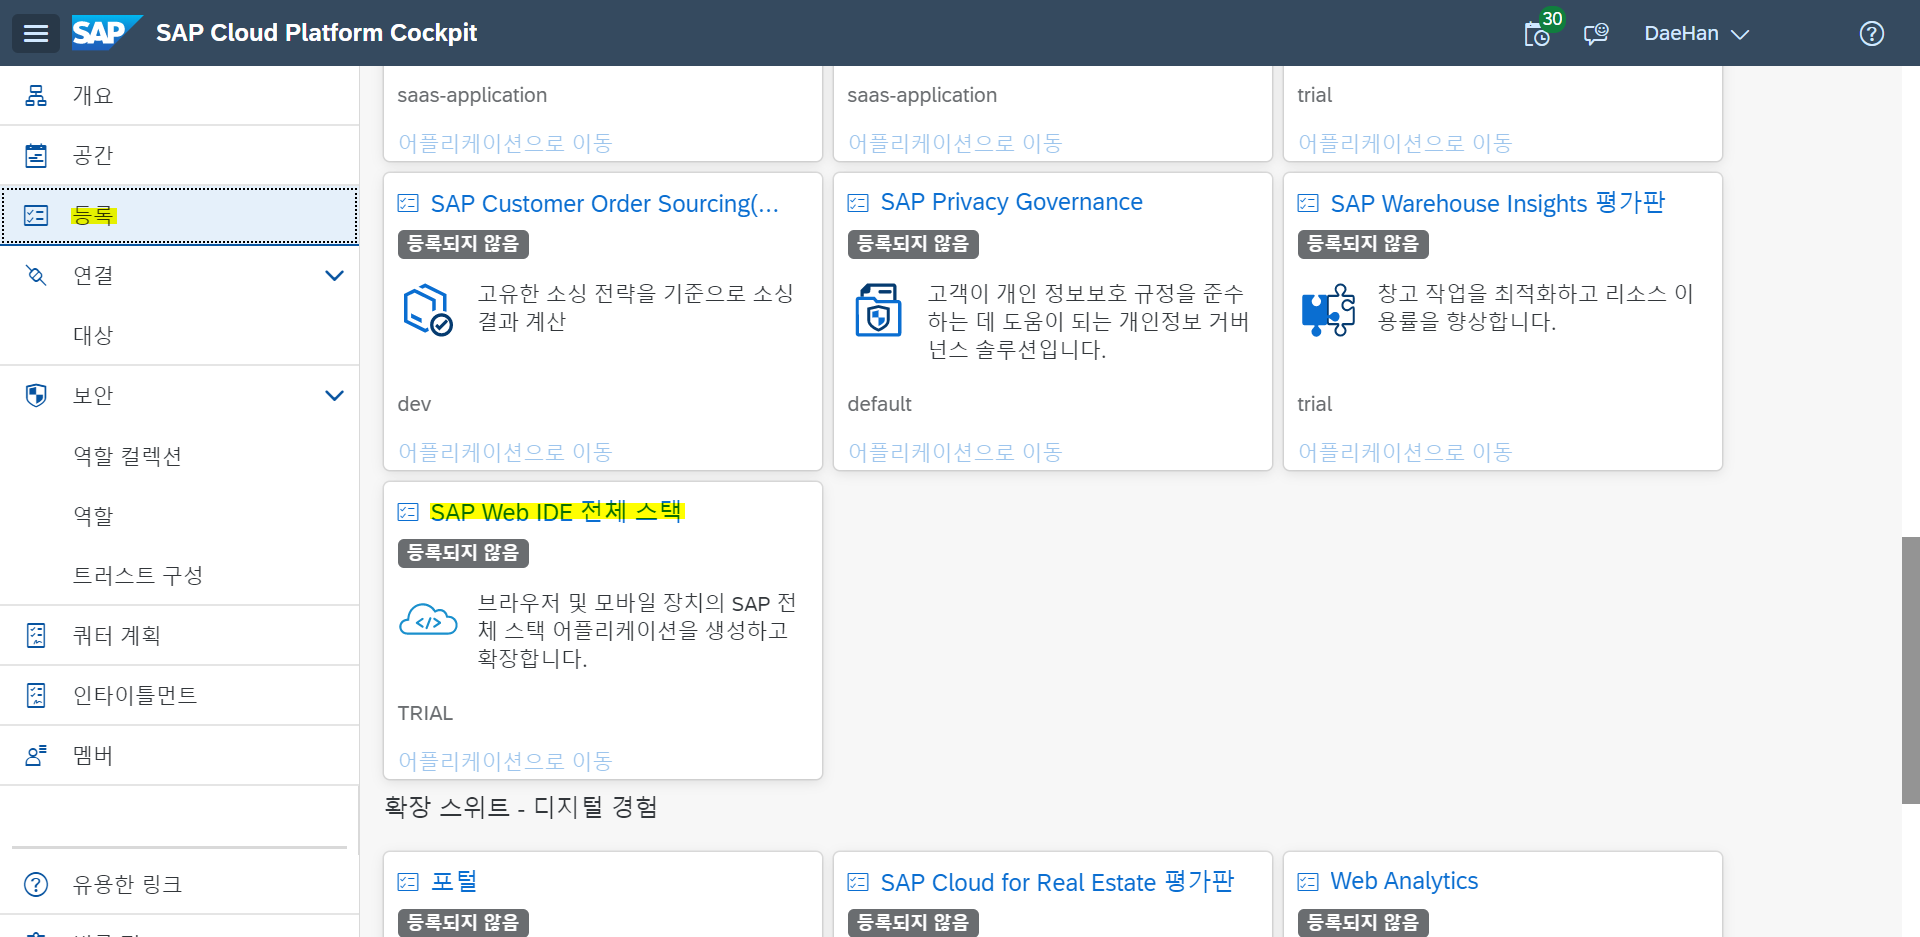Click 어플리케이션으로 이동 in SAP Web IDE tile
The width and height of the screenshot is (1920, 937).
(x=505, y=761)
